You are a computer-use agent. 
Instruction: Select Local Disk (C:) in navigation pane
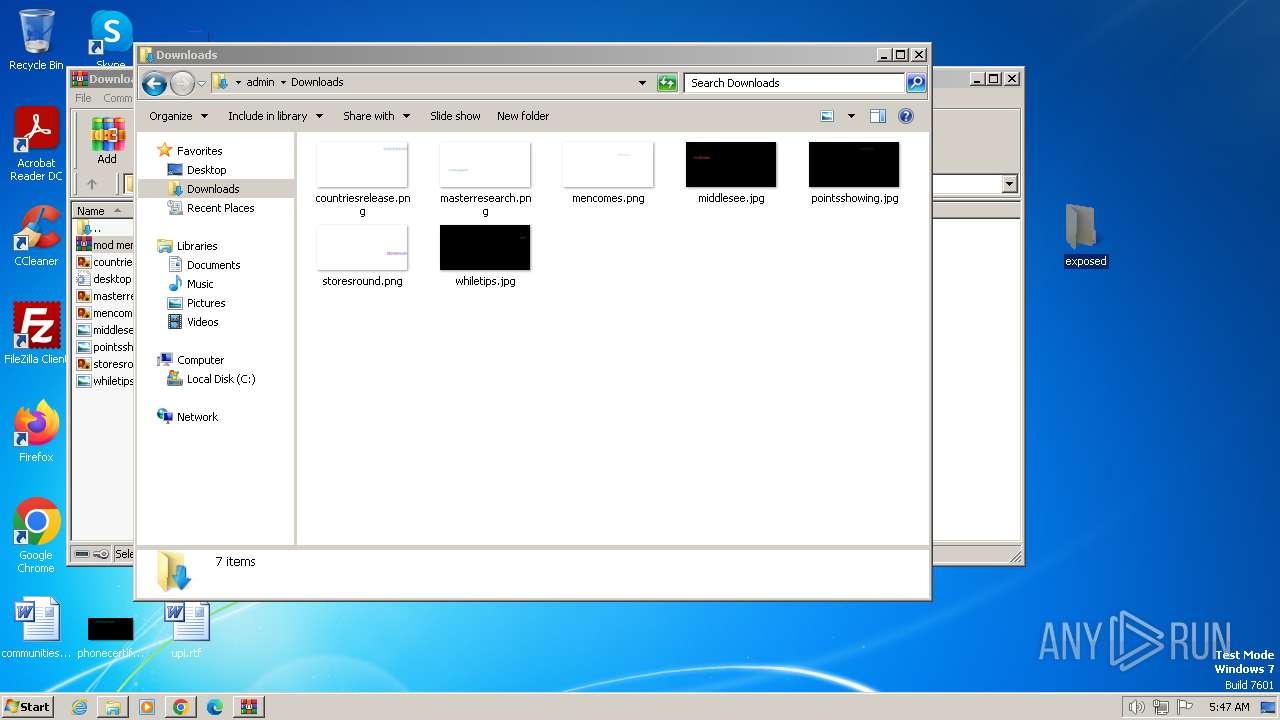tap(221, 379)
